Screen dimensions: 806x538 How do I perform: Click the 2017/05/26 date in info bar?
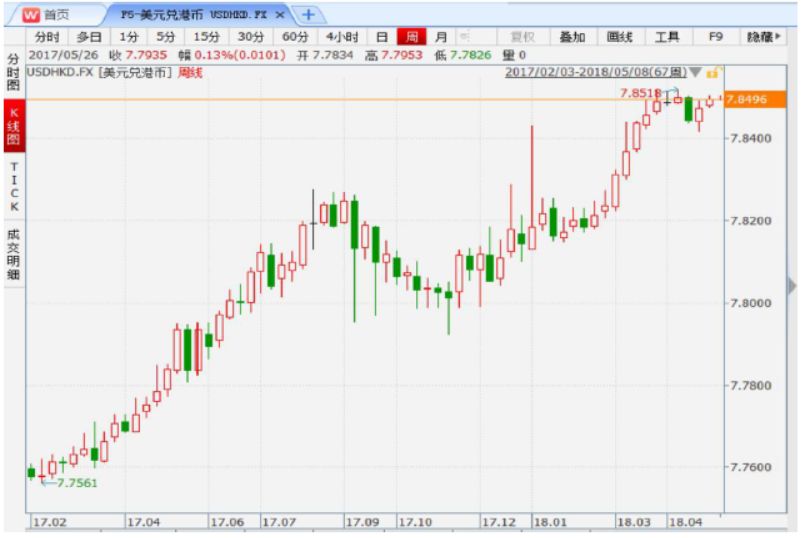click(63, 55)
